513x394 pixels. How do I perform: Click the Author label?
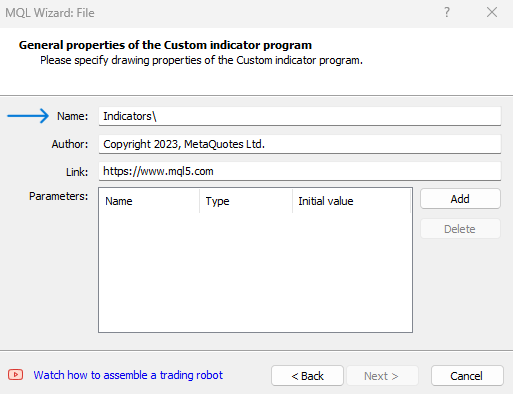tap(70, 144)
